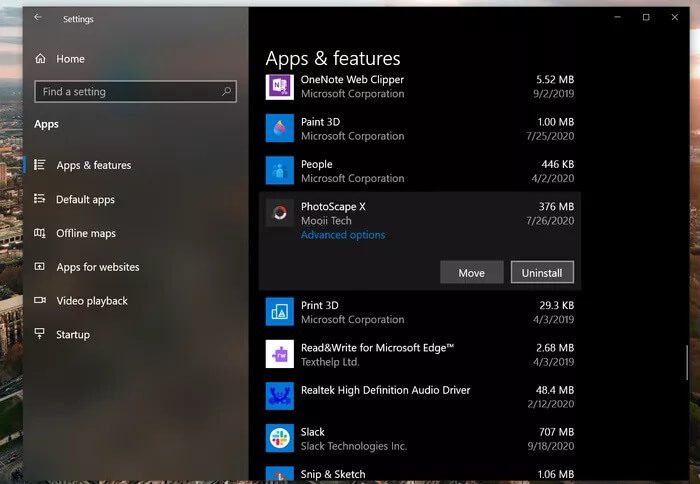700x484 pixels.
Task: Click the back arrow in Settings
Action: click(x=38, y=17)
